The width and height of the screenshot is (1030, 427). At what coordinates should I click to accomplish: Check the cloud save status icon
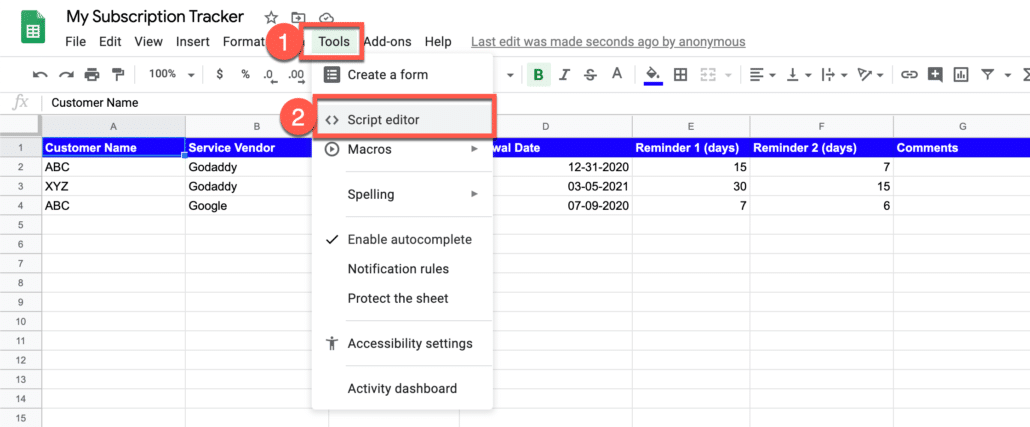click(326, 18)
